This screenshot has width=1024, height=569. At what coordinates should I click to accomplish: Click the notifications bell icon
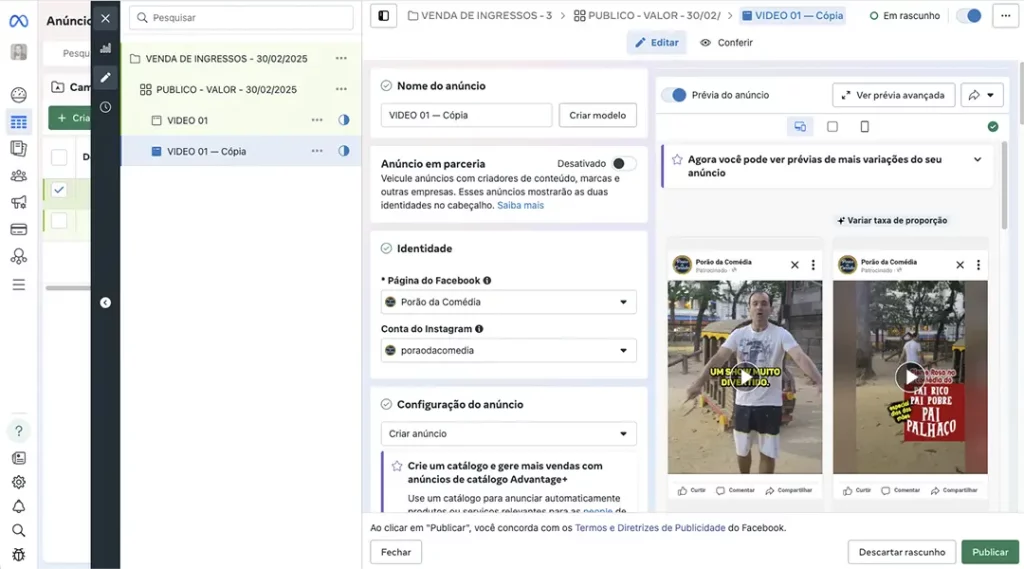click(x=18, y=506)
